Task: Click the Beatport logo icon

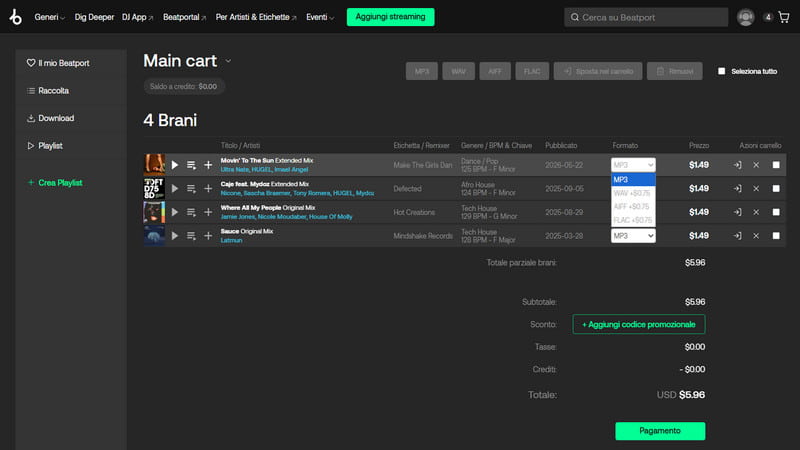Action: 16,17
